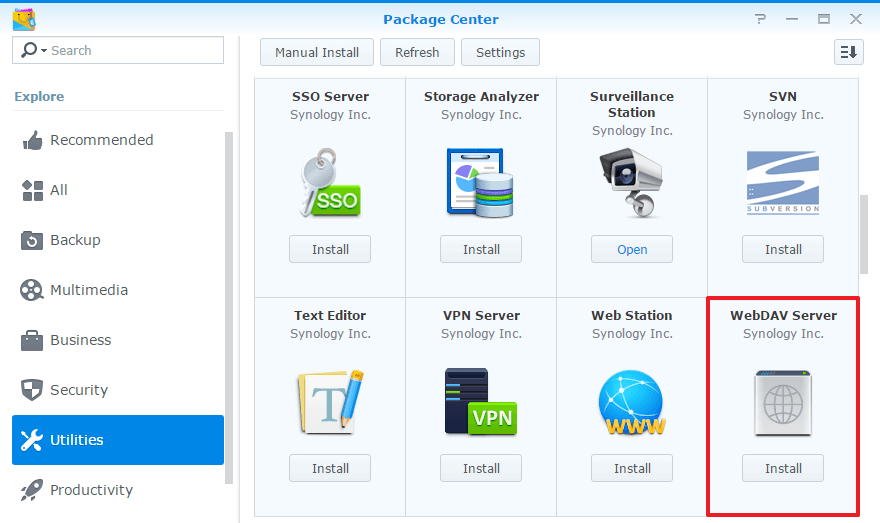Open Package Center Settings
Screen dimensions: 880x523
point(500,52)
